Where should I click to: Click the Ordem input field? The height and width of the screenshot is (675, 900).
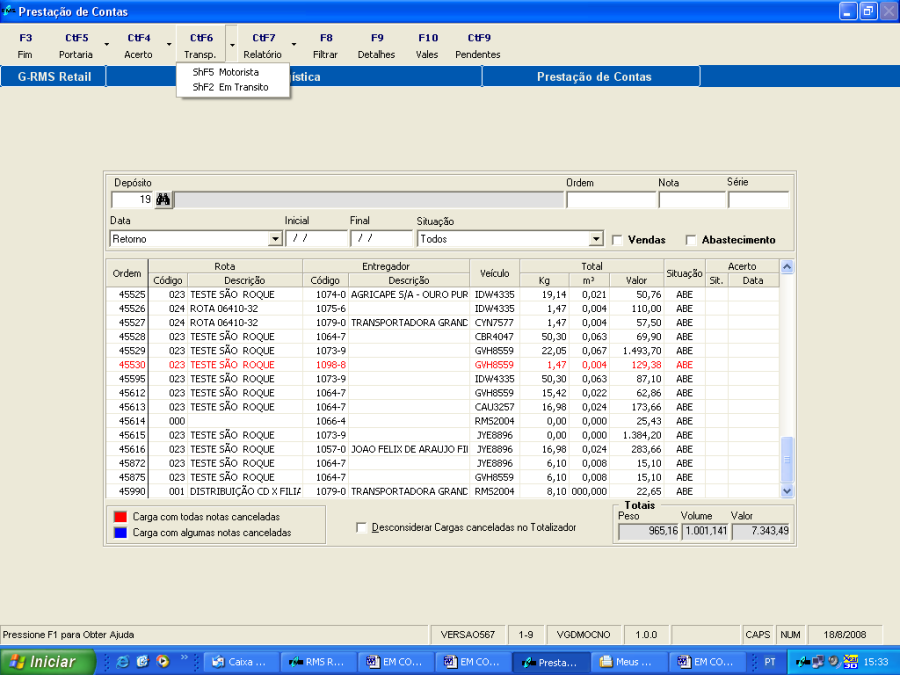611,200
